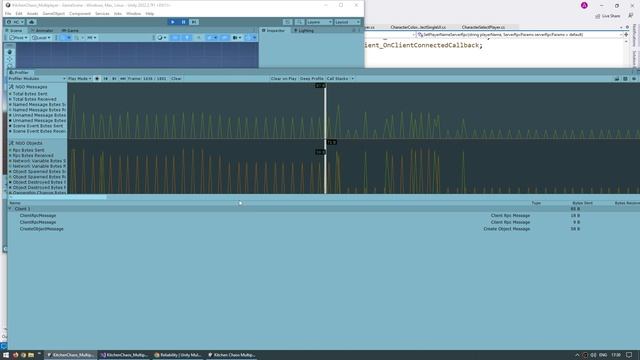640x360 pixels.
Task: Open the cloud services icon
Action: (x=31, y=22)
